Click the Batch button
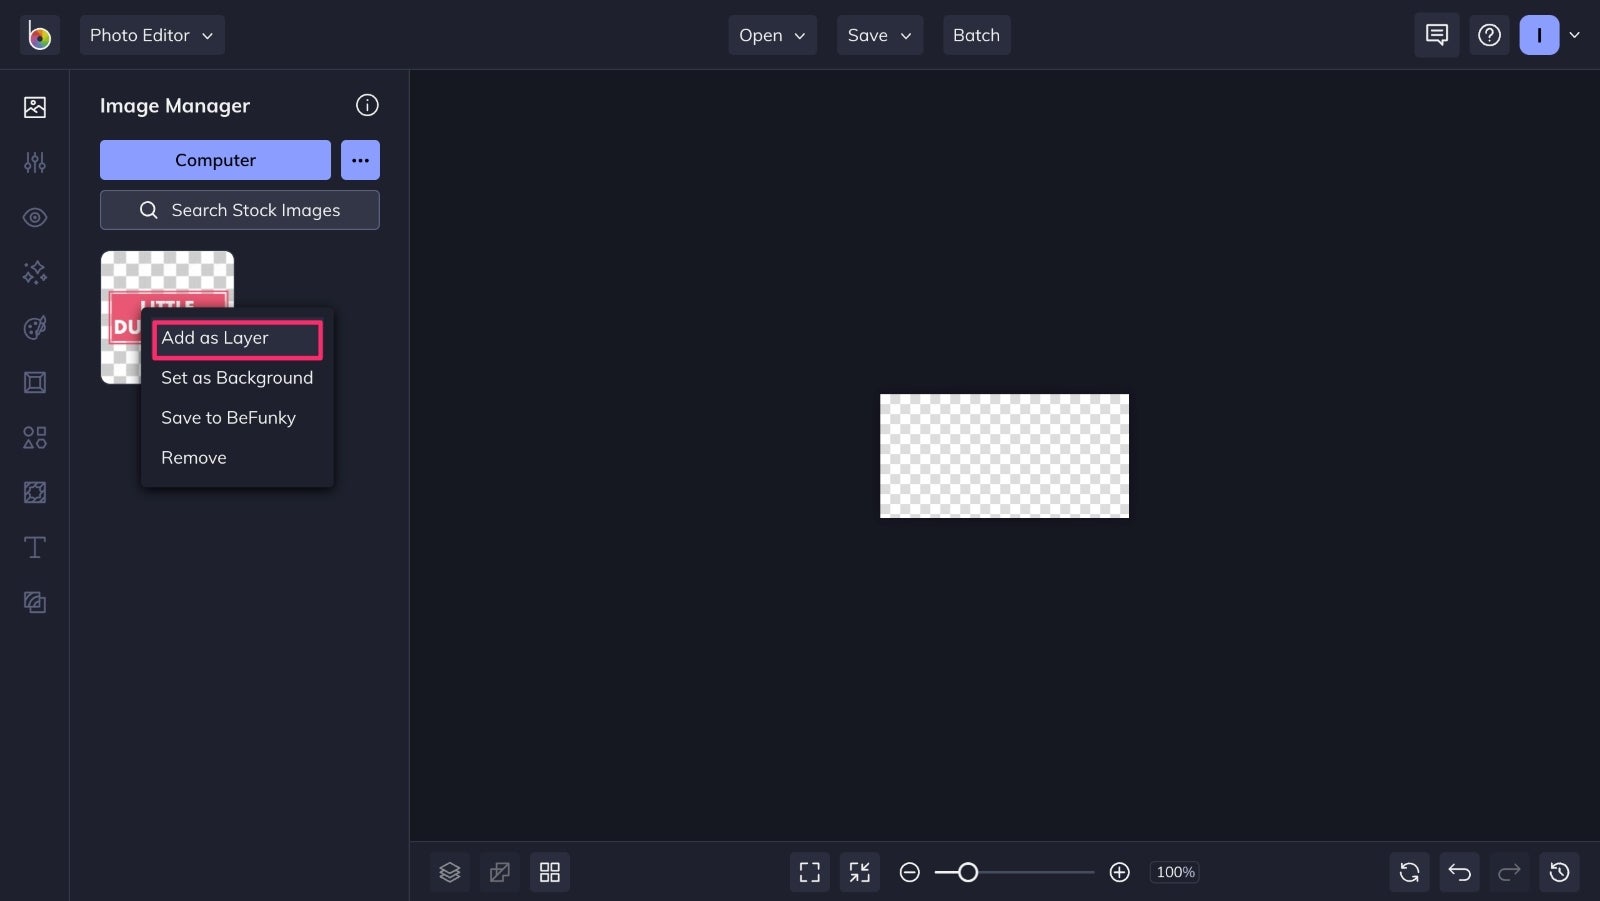The height and width of the screenshot is (901, 1600). 976,35
